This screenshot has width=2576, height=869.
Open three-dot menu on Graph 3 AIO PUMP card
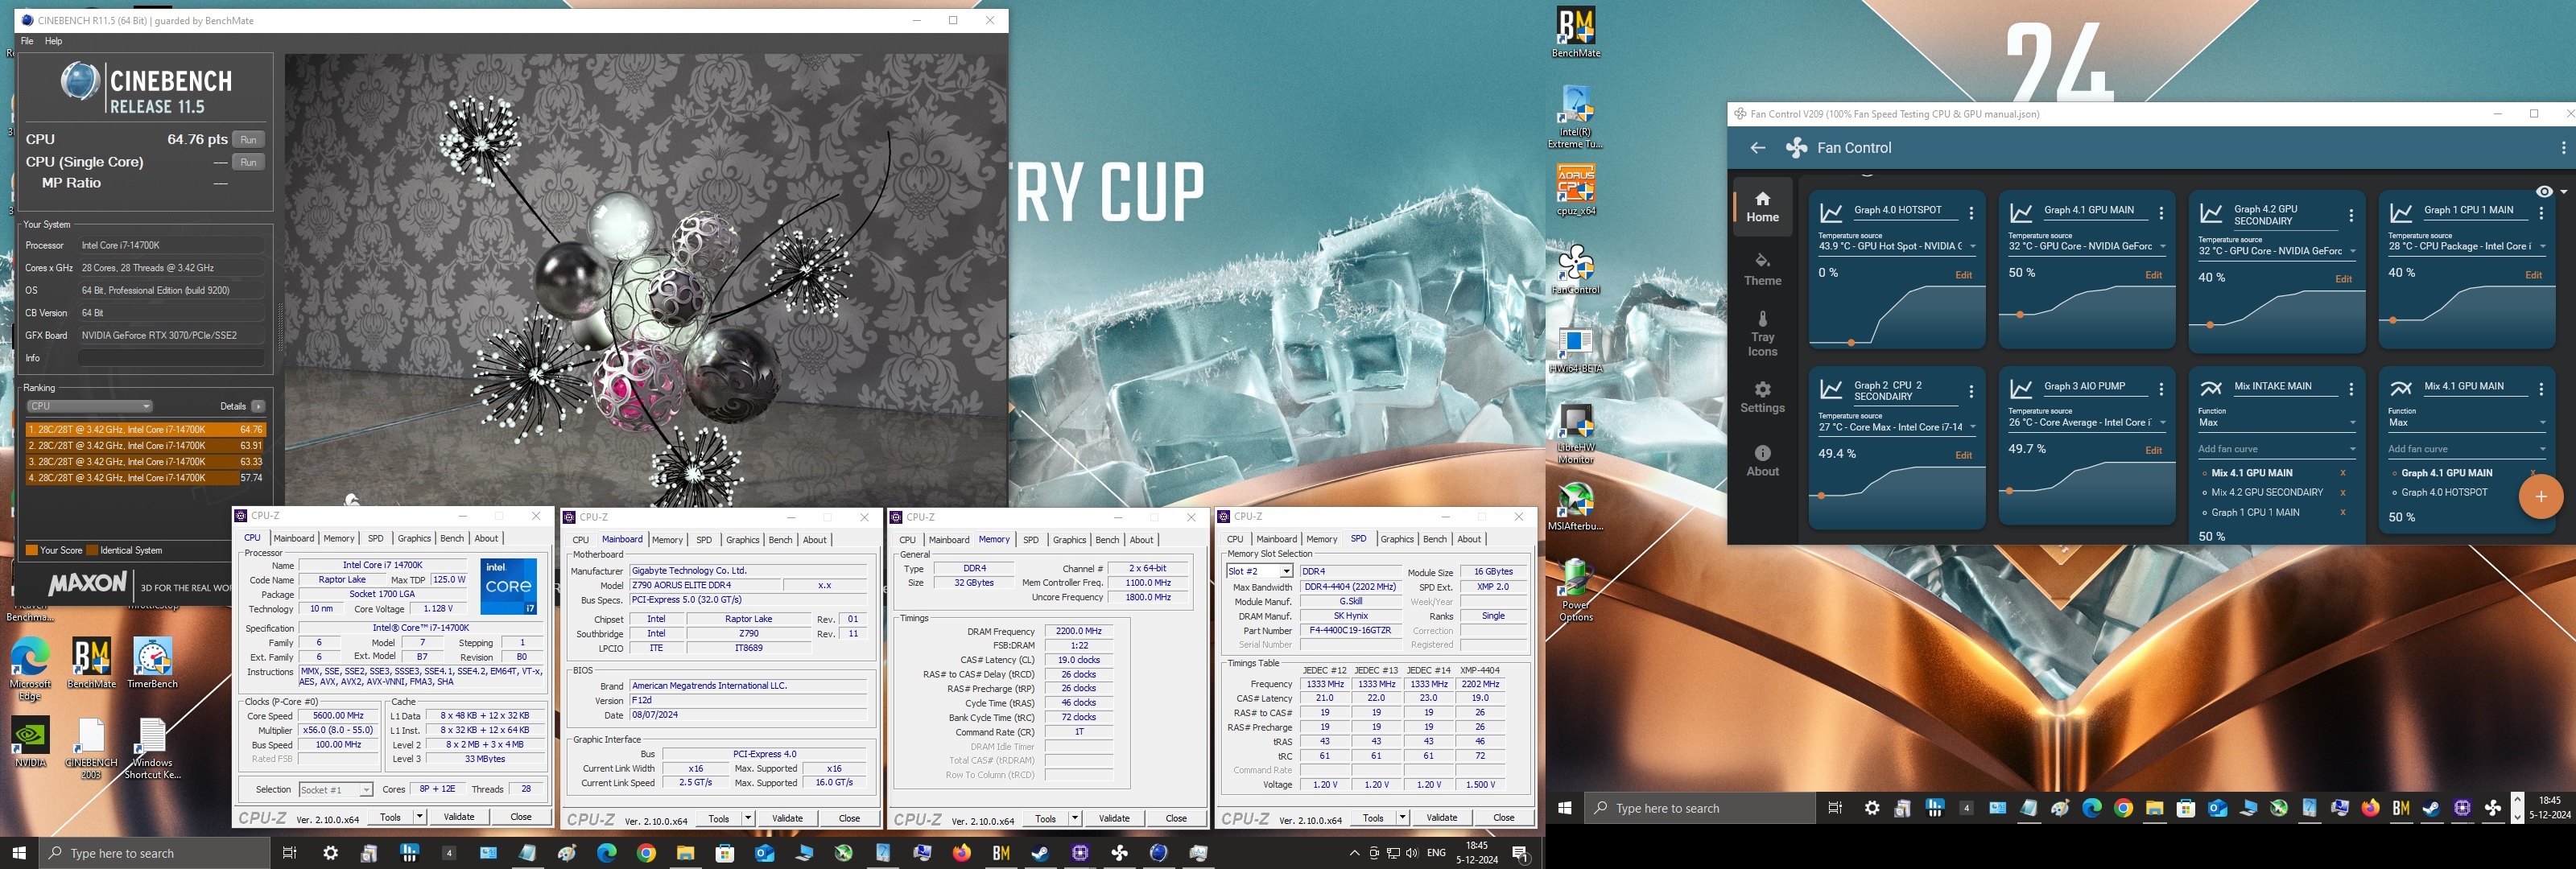2161,389
